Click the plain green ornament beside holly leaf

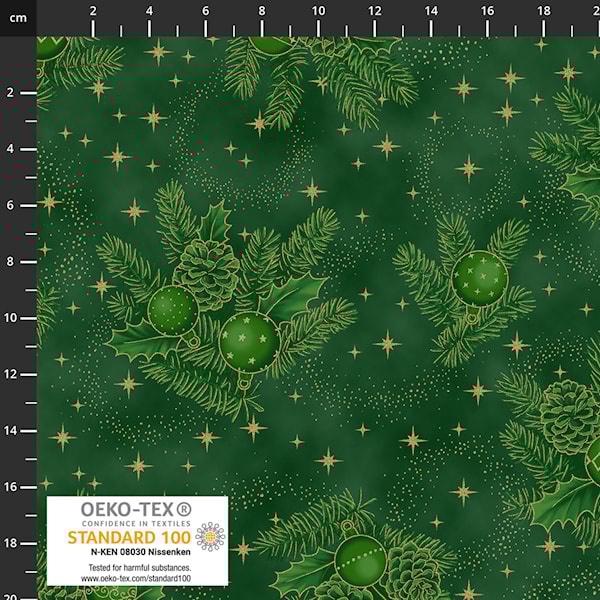coord(173,311)
